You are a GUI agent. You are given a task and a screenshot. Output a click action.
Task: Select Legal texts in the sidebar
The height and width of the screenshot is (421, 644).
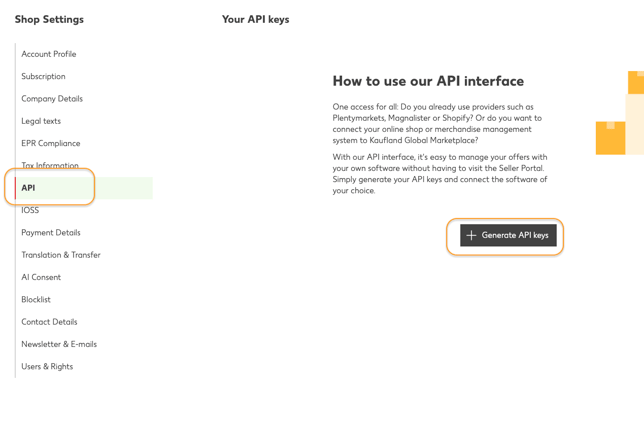[41, 121]
